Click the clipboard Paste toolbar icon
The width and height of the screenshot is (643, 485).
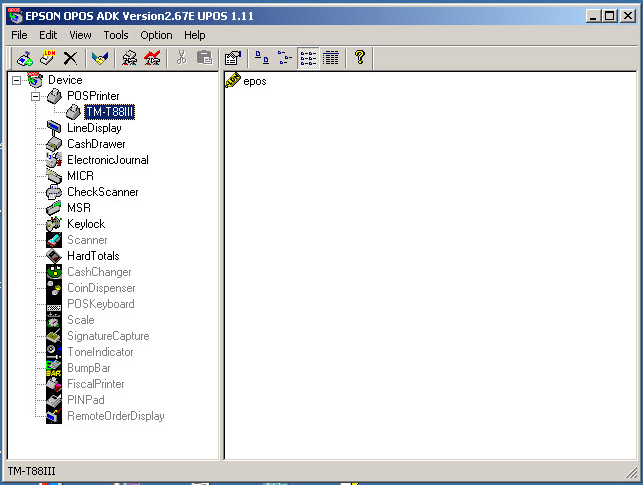[x=204, y=58]
